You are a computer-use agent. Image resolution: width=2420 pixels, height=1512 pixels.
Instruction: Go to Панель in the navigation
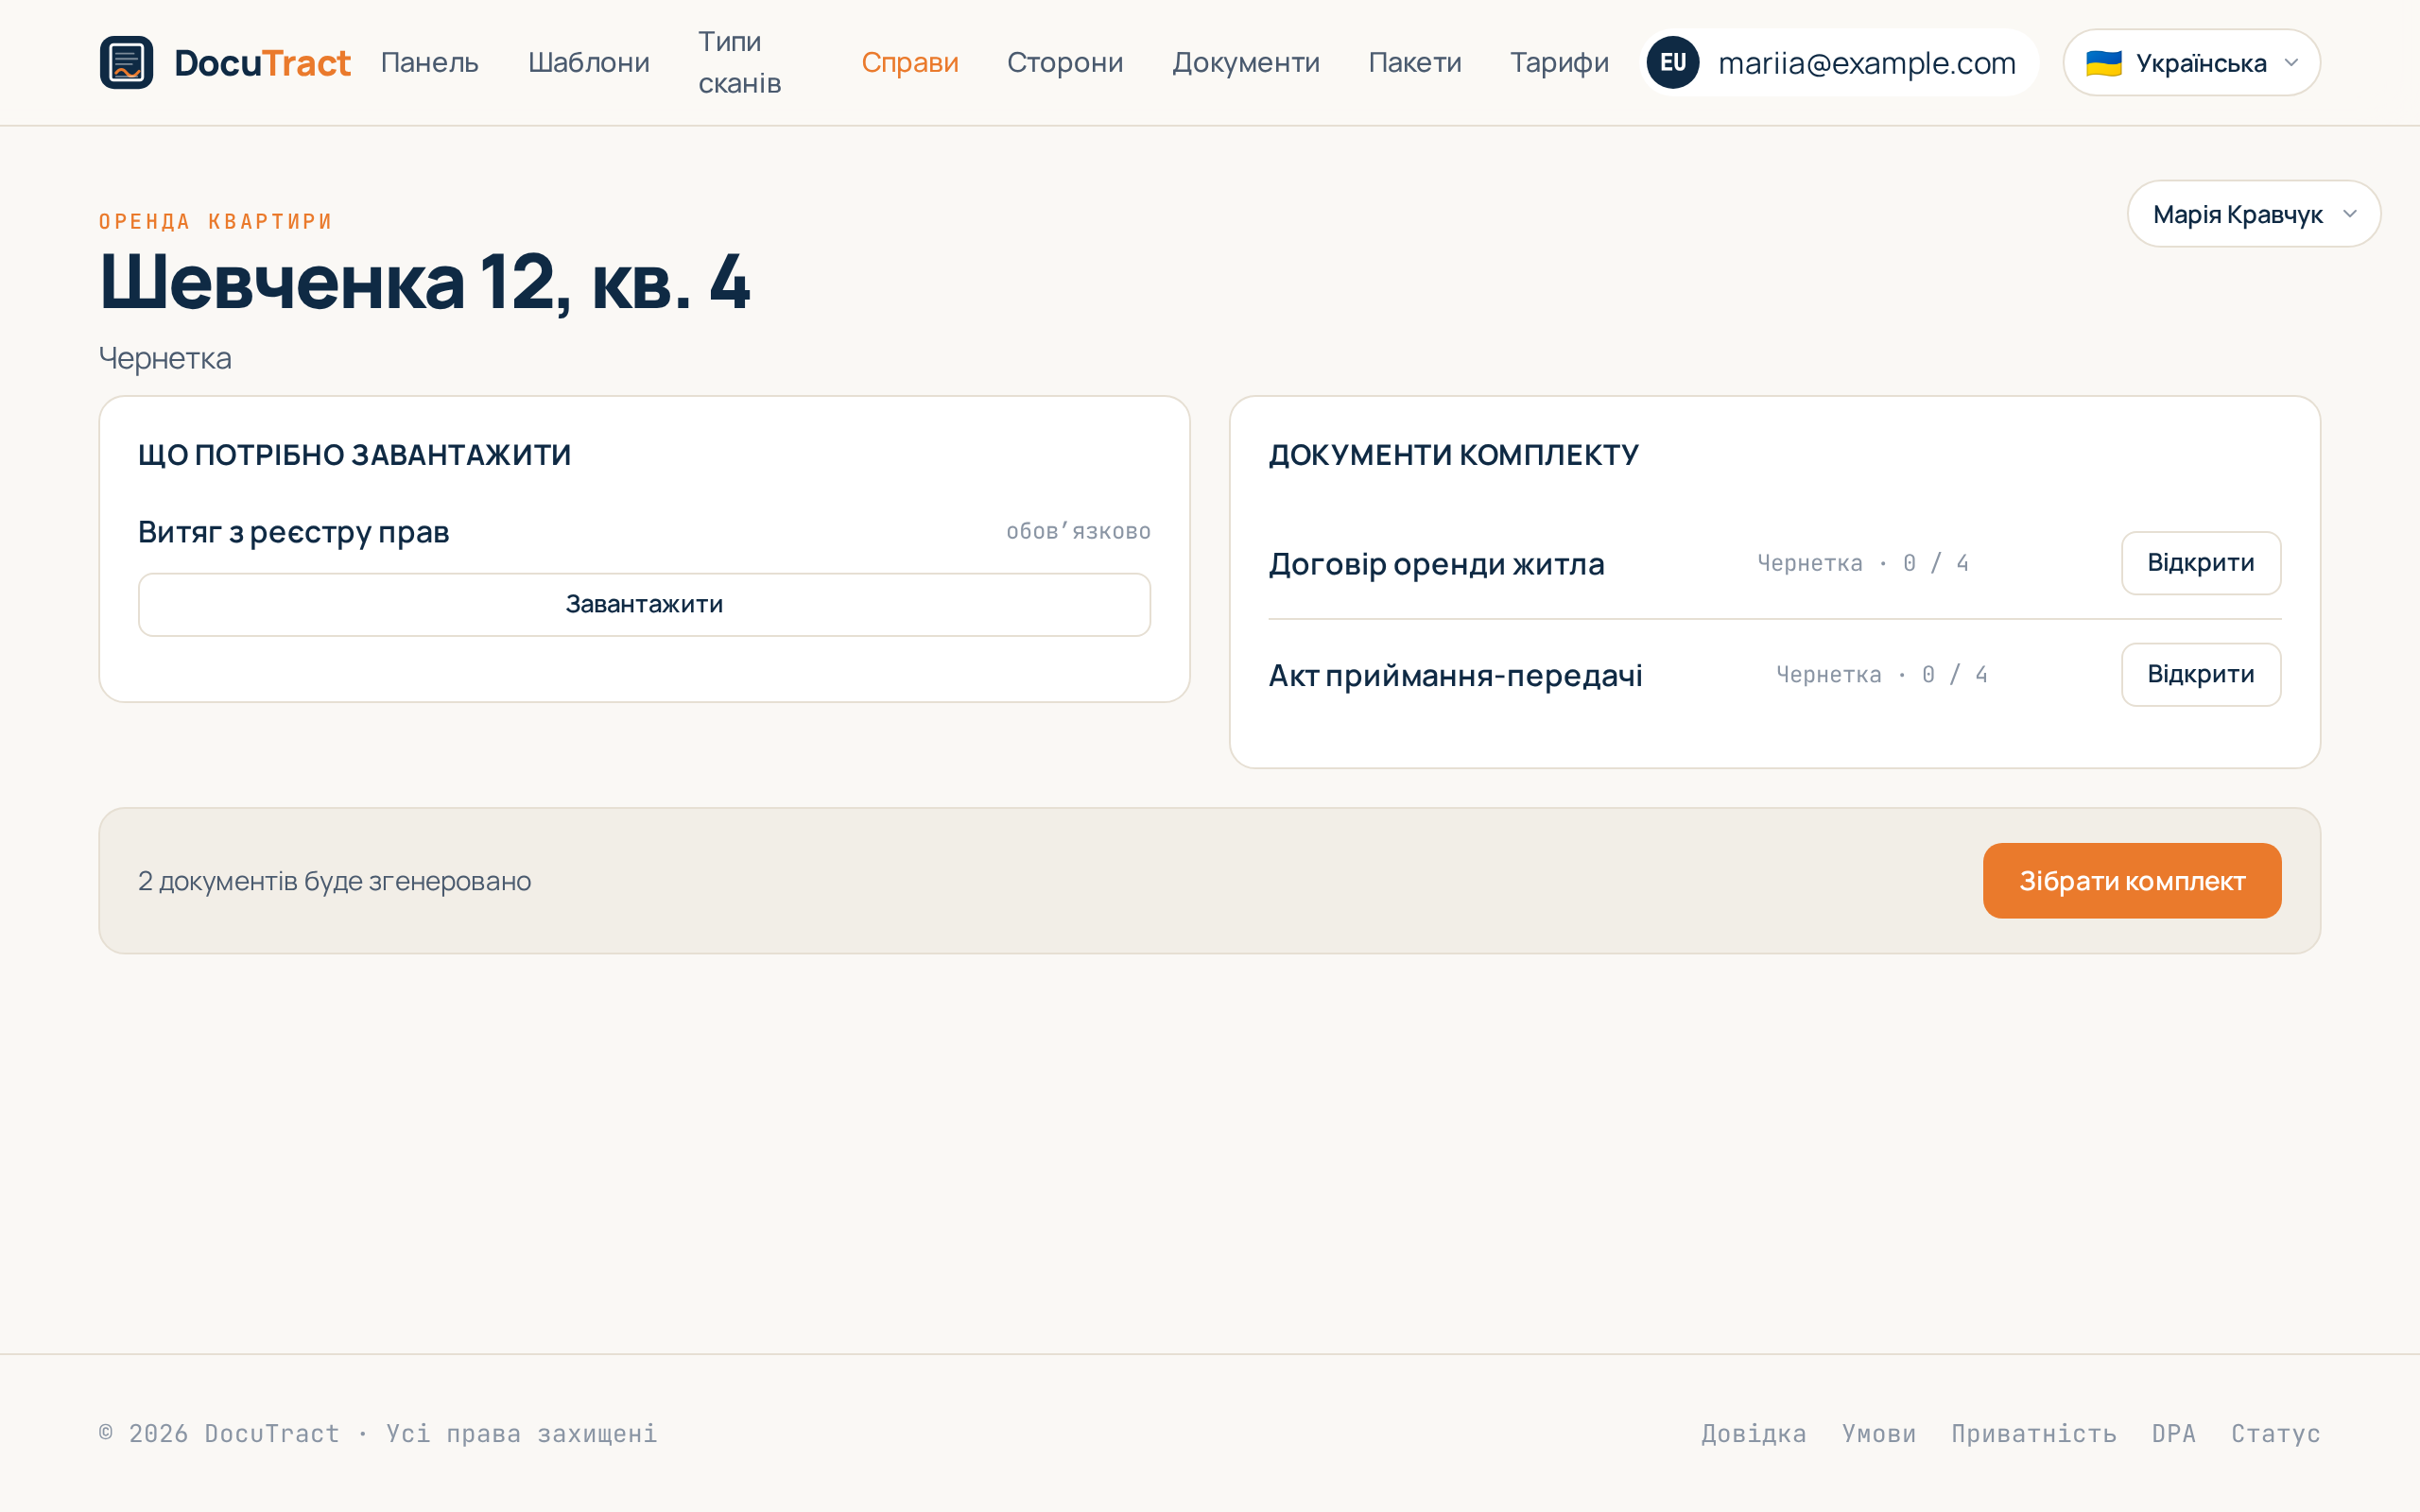pos(430,62)
